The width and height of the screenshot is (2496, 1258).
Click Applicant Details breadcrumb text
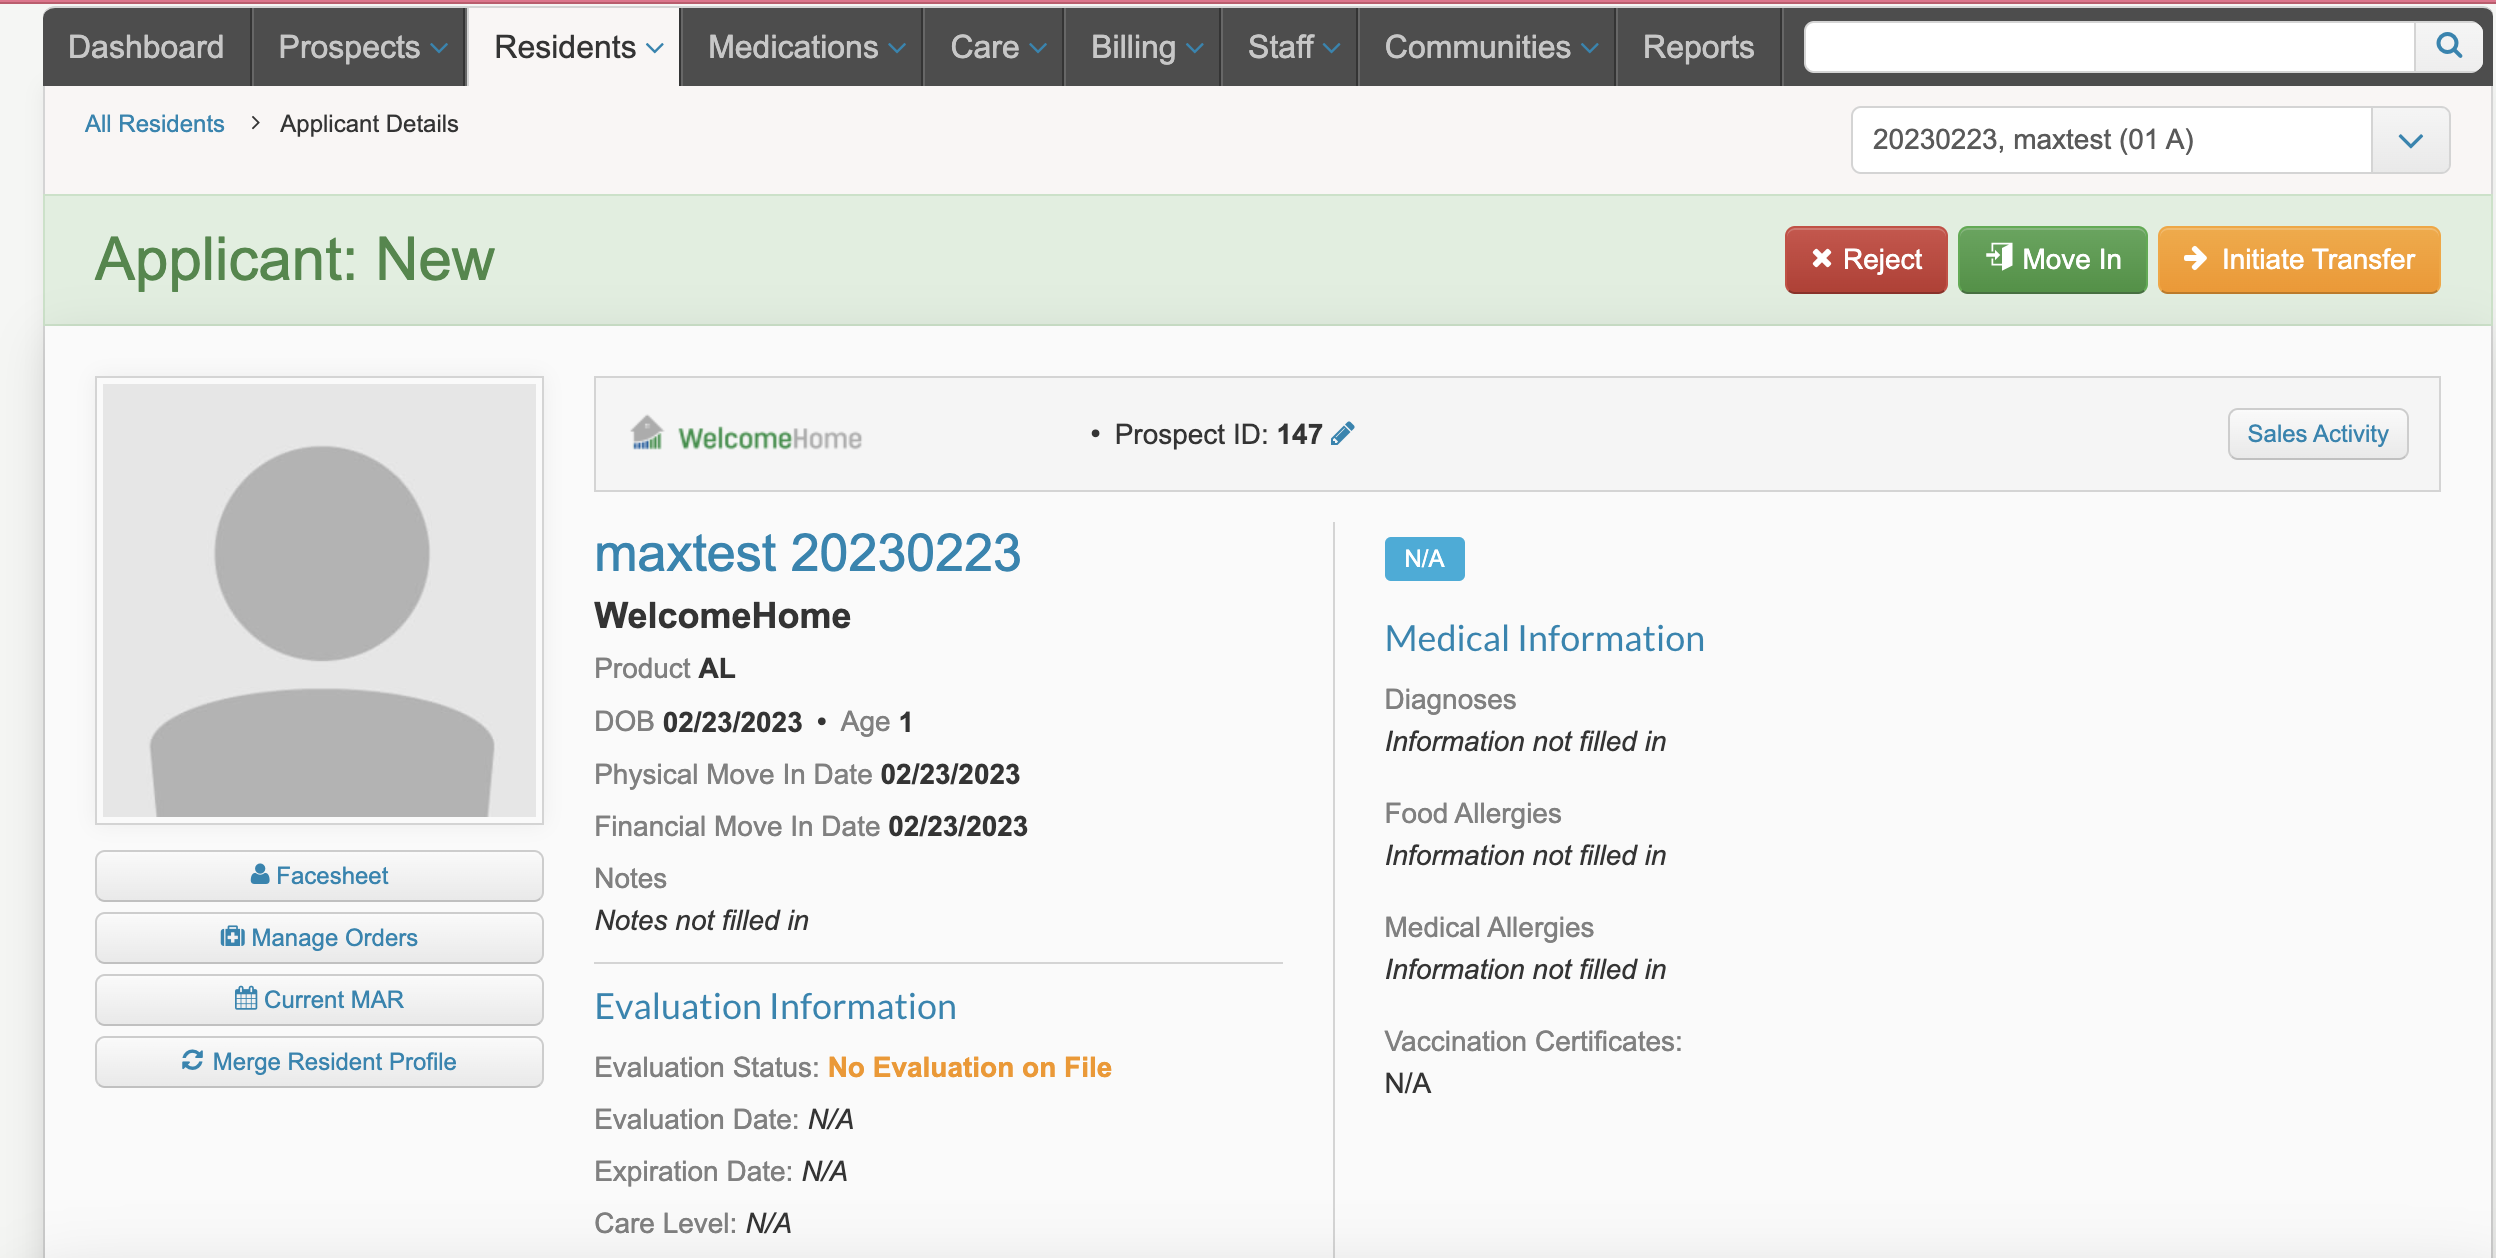click(369, 123)
